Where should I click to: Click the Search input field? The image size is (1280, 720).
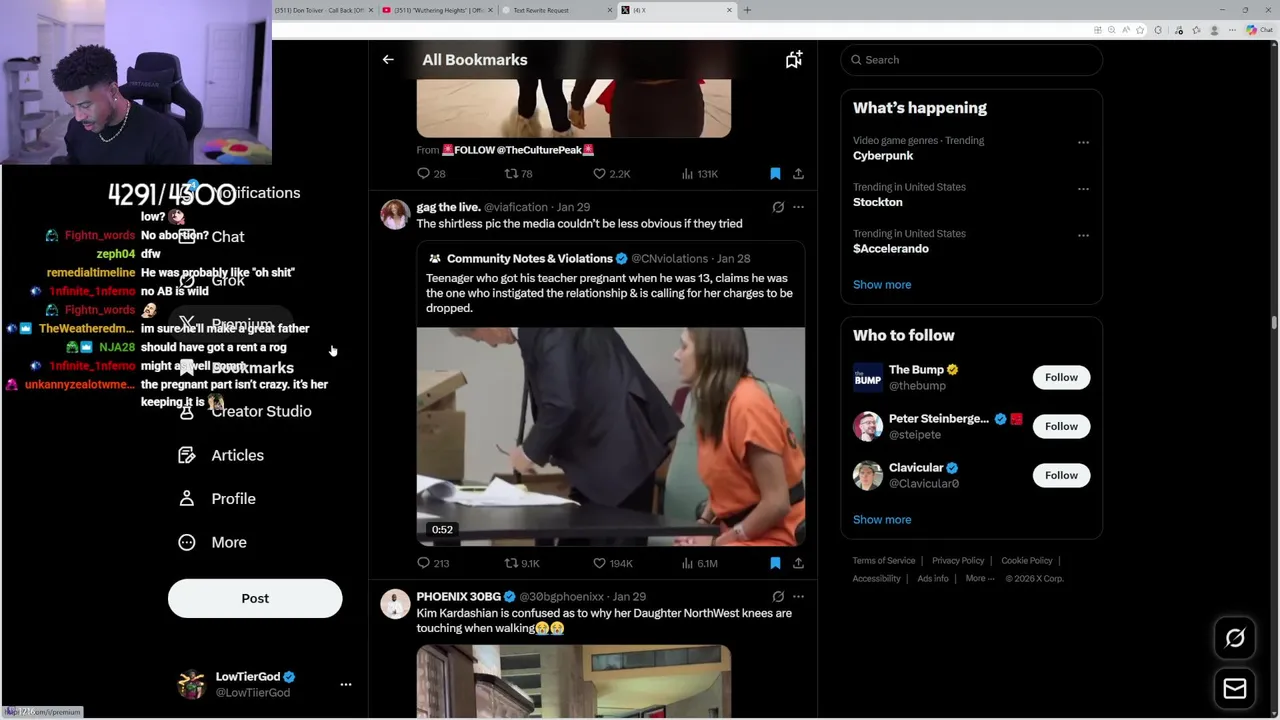click(972, 60)
